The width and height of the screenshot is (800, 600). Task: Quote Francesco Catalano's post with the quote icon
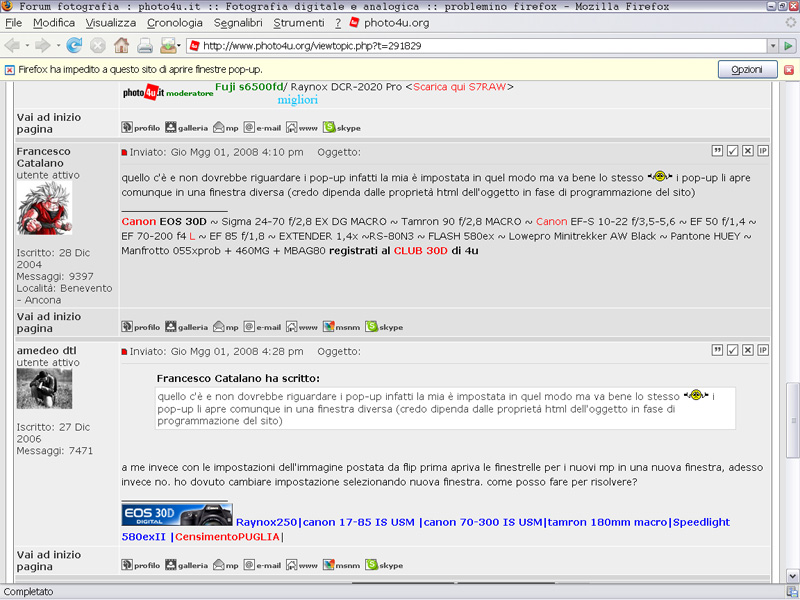717,151
